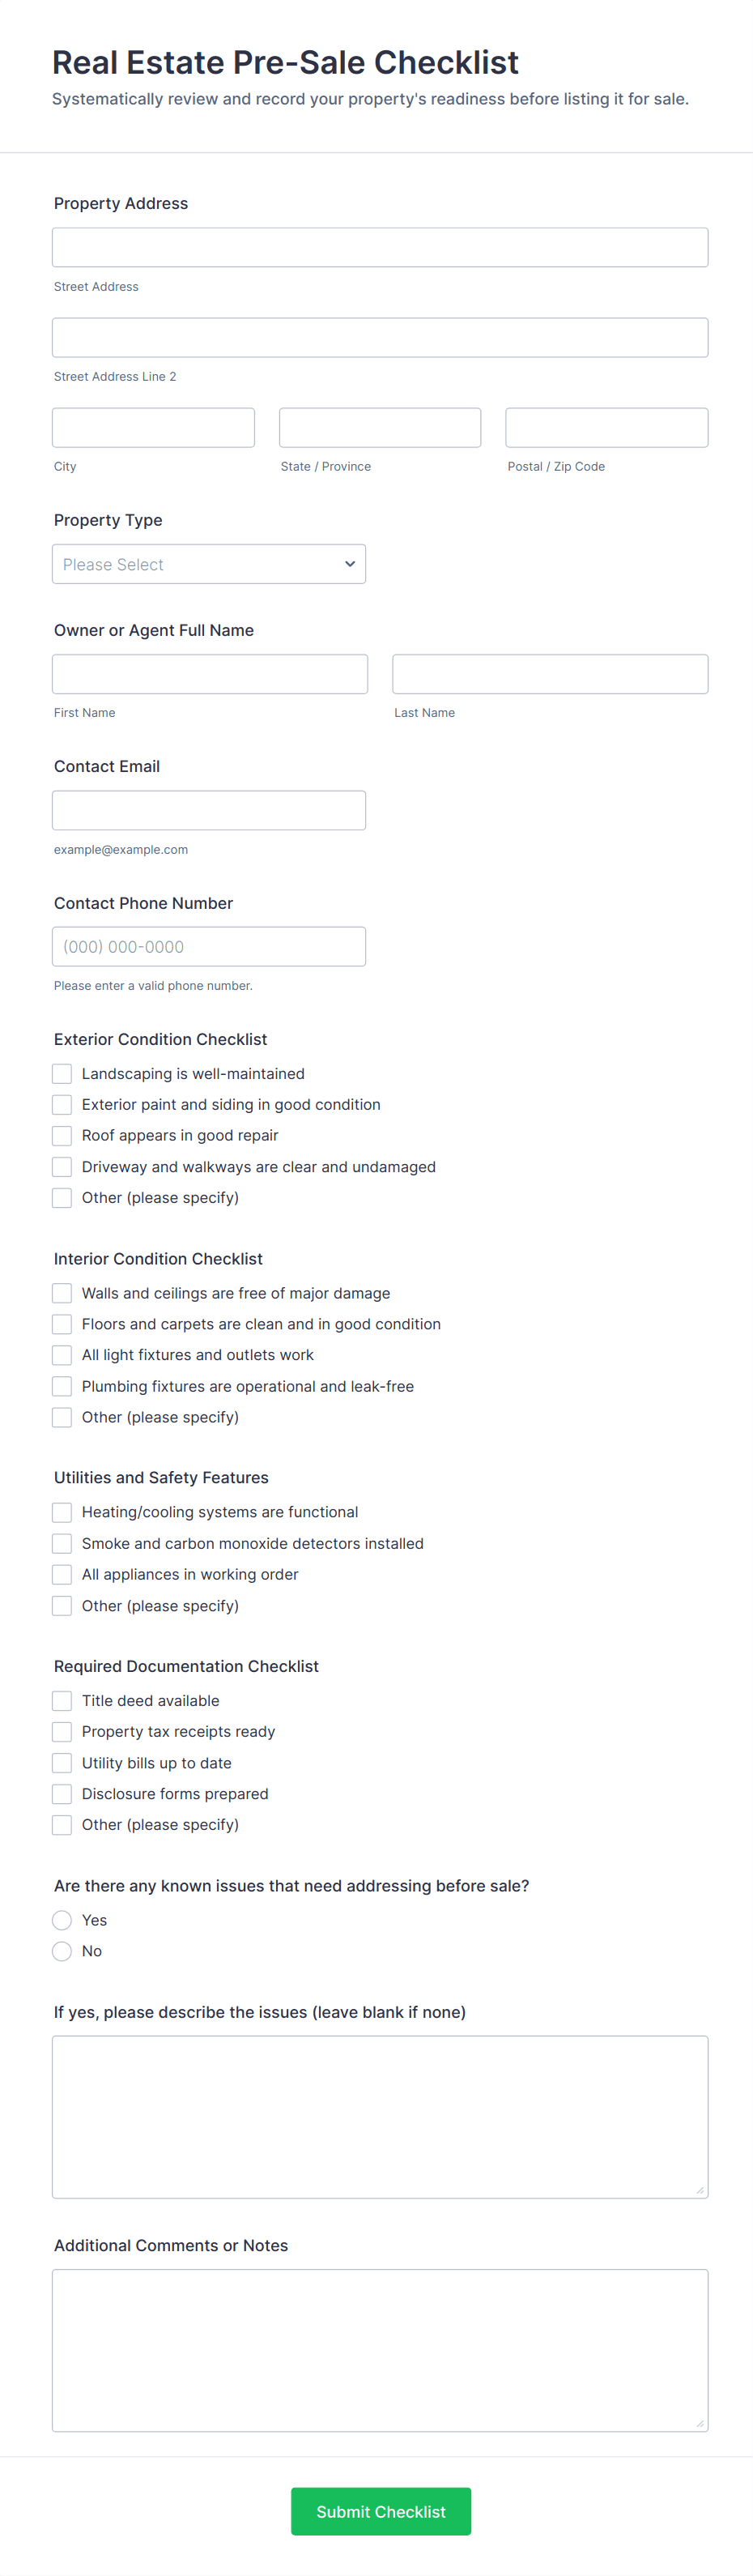Tick the 'Title deed available' checkbox
Image resolution: width=753 pixels, height=2576 pixels.
coord(62,1701)
